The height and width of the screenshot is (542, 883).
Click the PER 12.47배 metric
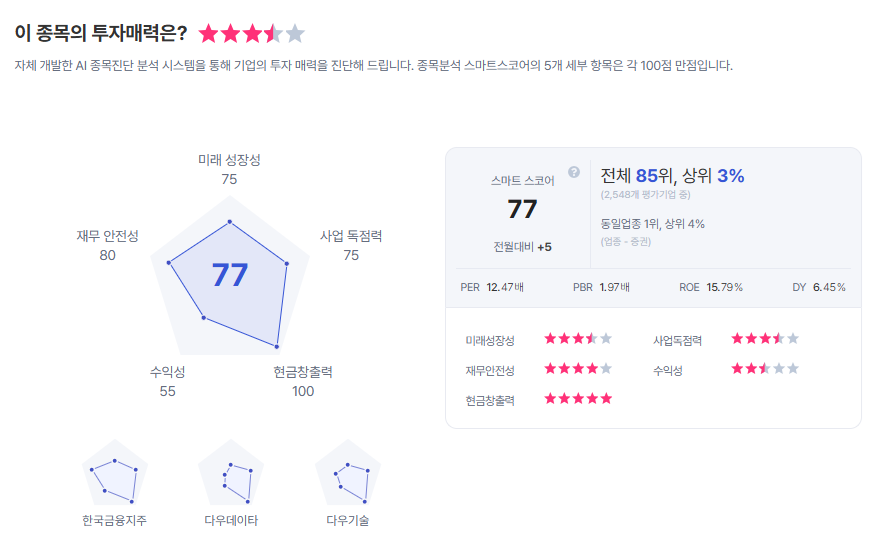point(492,287)
